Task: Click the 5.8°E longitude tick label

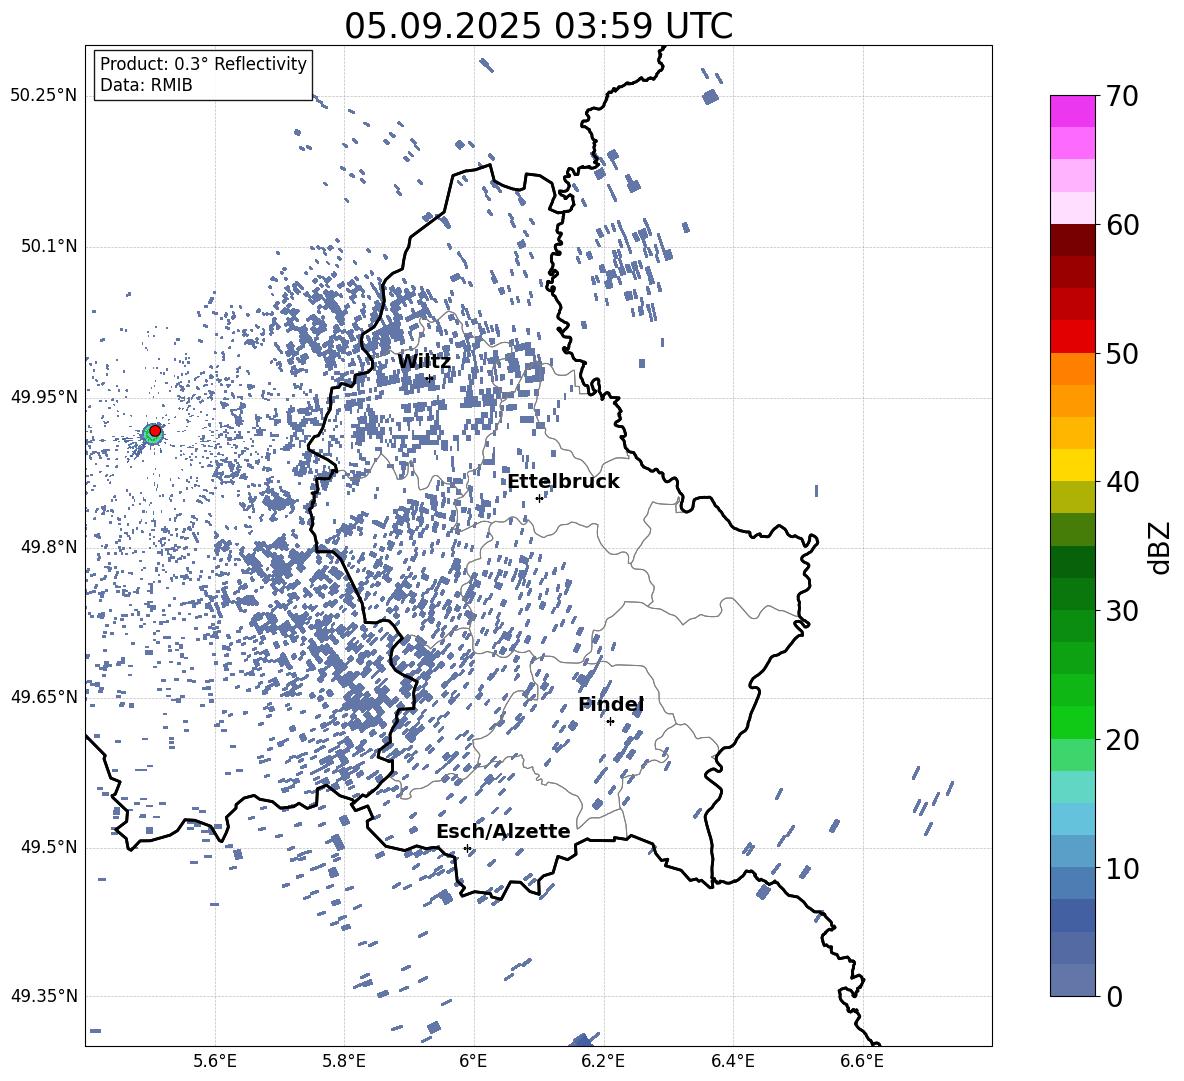Action: pos(344,1061)
